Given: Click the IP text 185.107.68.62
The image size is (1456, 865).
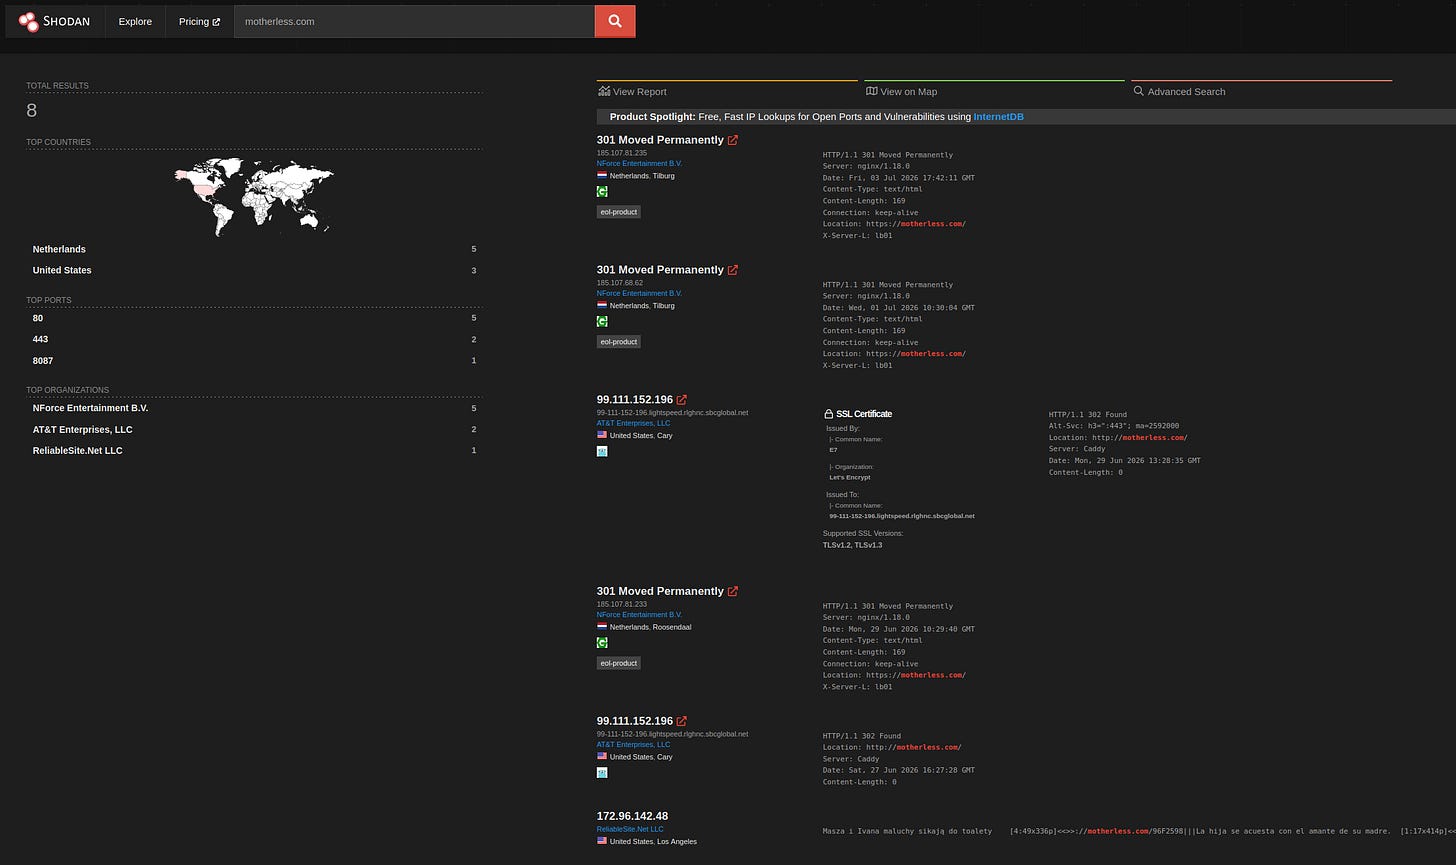Looking at the screenshot, I should pos(620,283).
